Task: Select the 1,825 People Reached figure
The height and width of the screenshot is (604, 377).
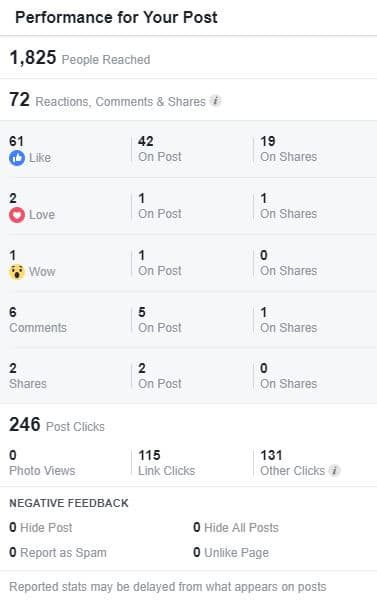Action: point(80,58)
